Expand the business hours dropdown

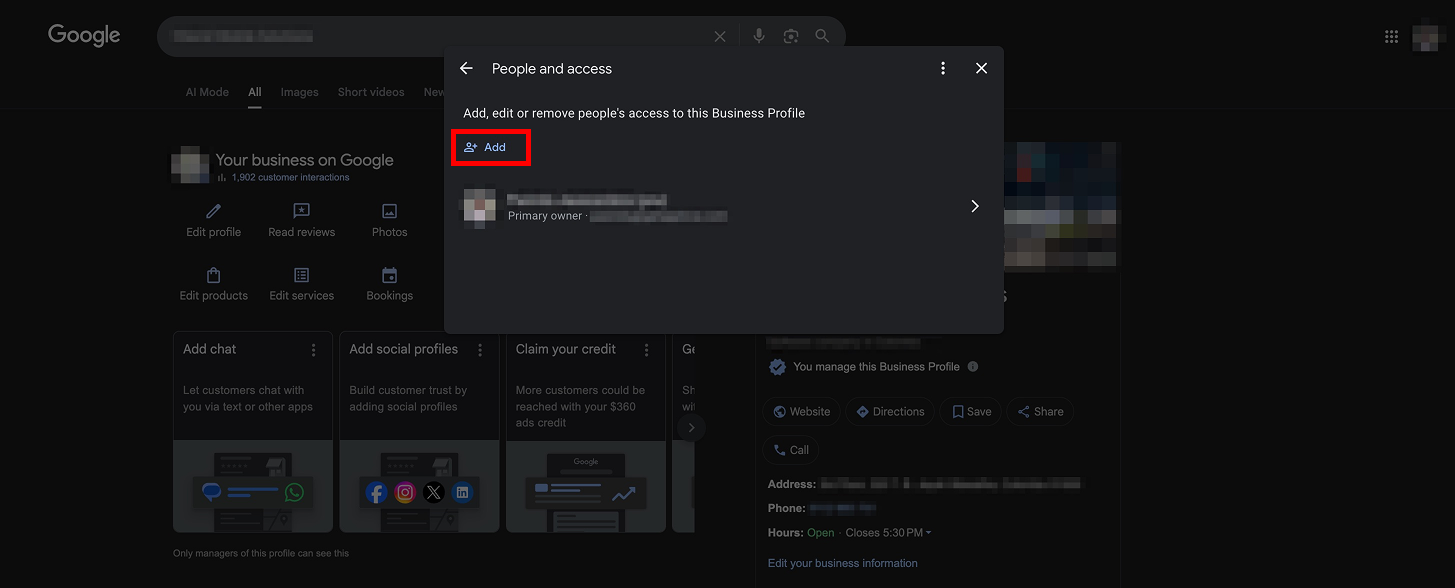coord(928,533)
